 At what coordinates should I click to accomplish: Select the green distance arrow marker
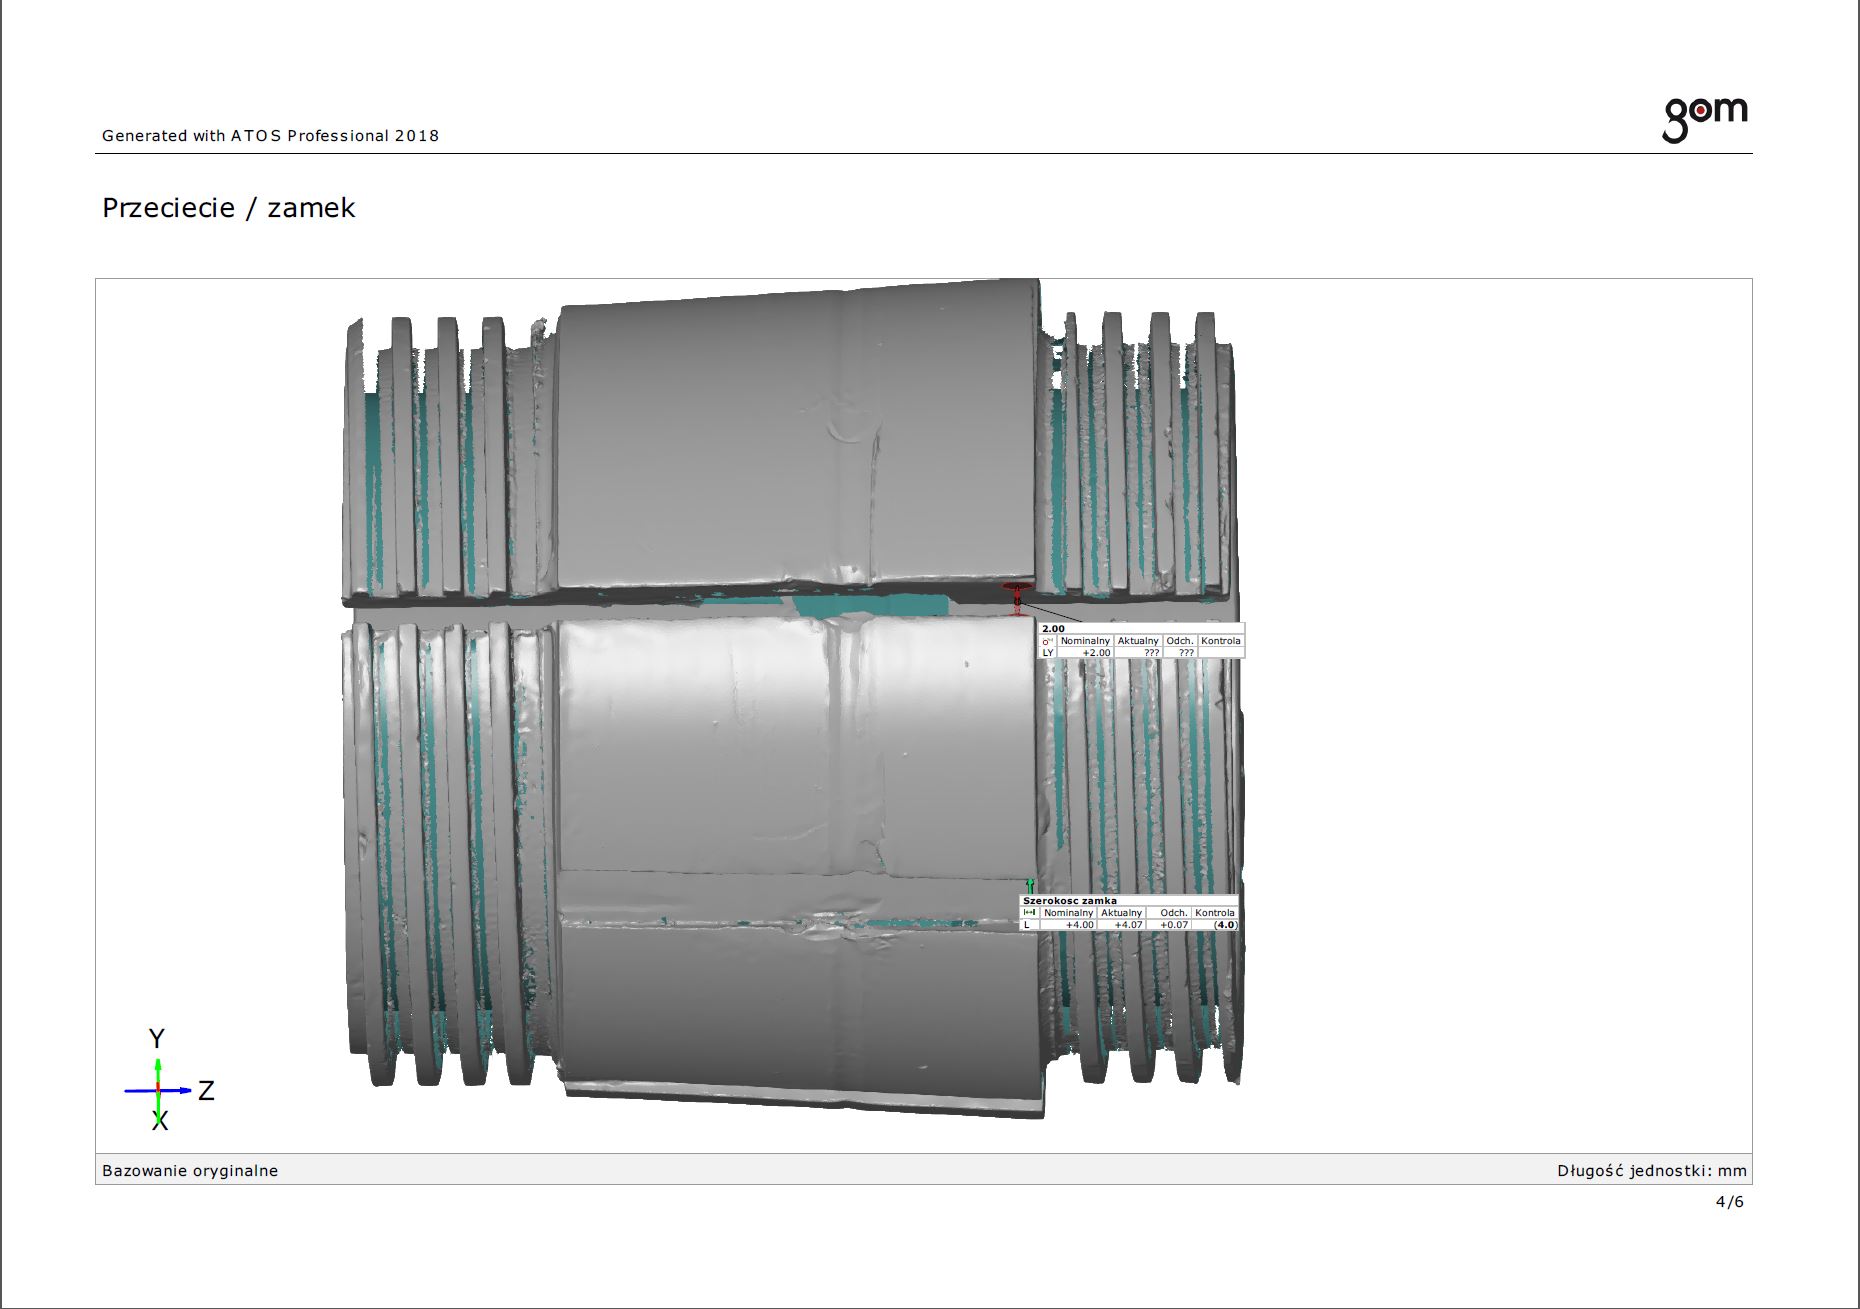pos(1030,886)
